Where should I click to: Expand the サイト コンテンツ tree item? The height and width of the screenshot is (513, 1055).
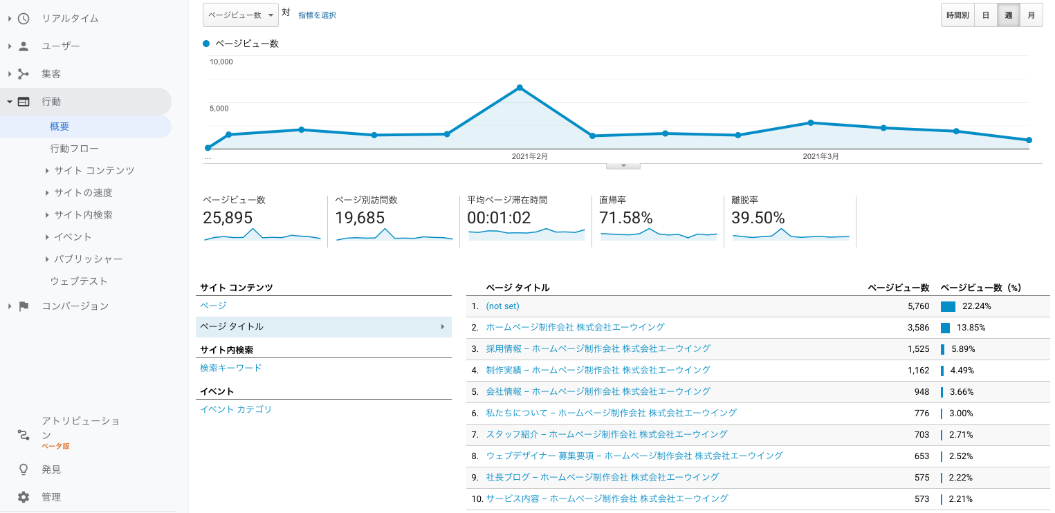pyautogui.click(x=47, y=171)
